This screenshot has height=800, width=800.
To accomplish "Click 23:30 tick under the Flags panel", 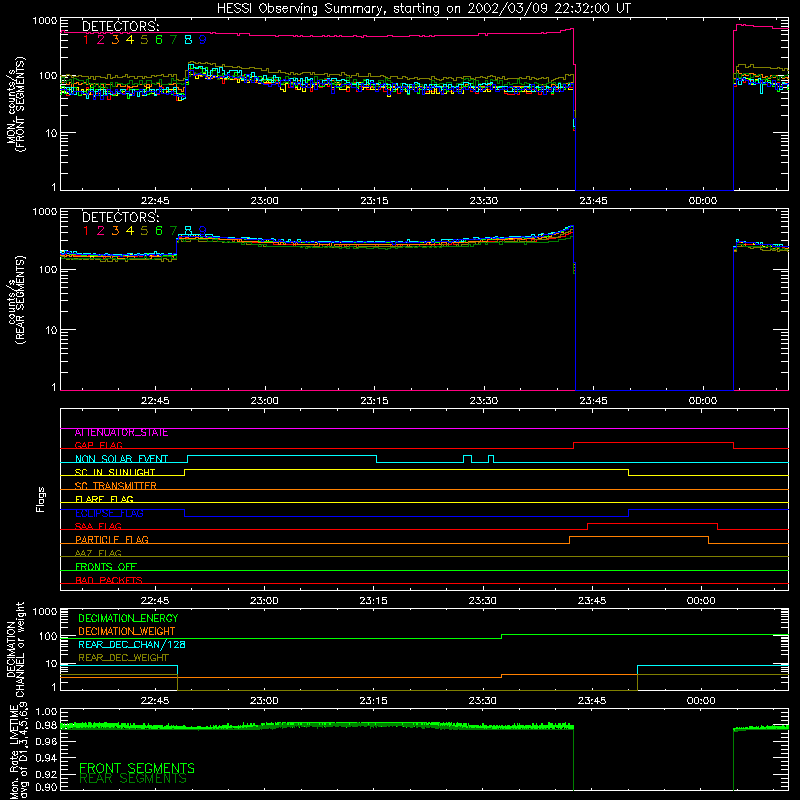I will (x=483, y=601).
